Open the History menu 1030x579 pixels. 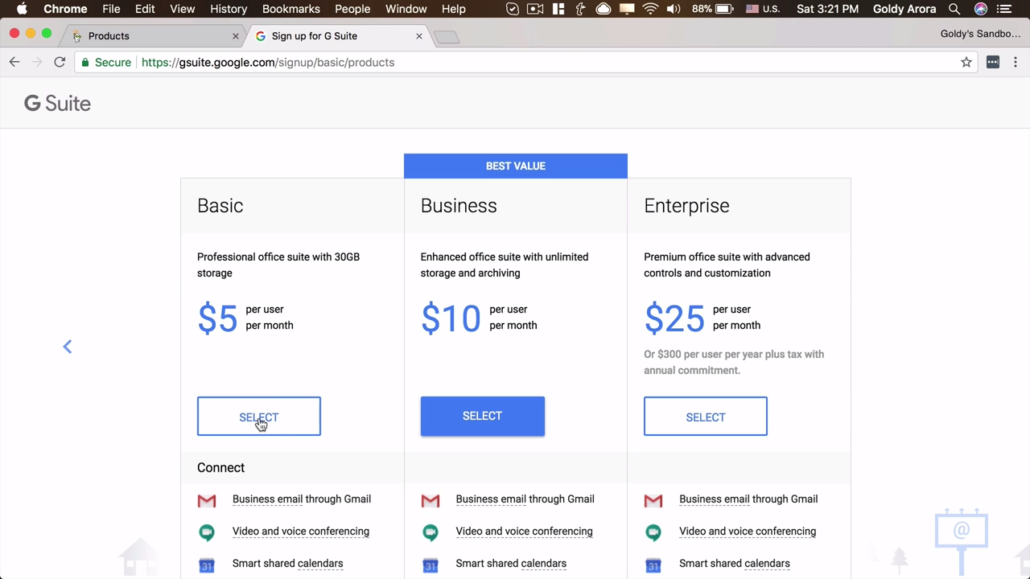pos(229,9)
